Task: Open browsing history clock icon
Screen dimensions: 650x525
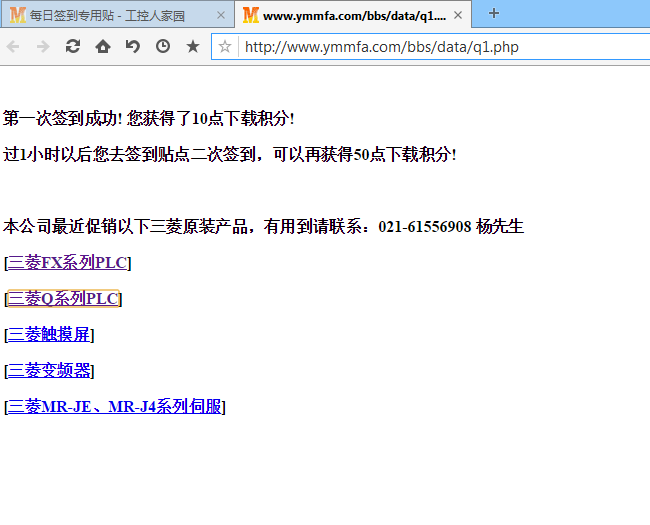Action: coord(163,46)
